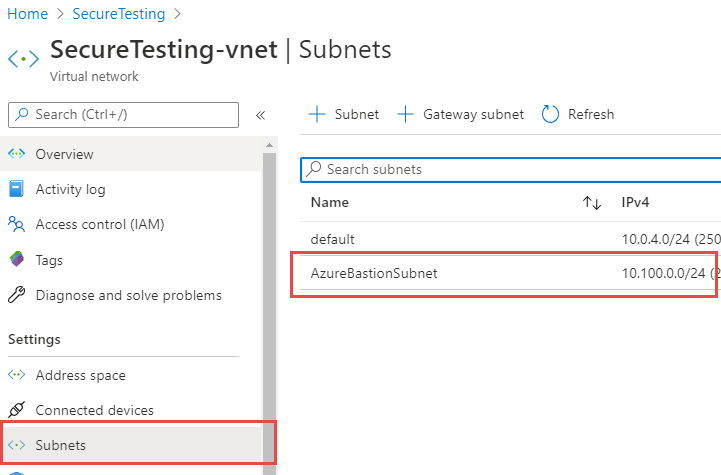This screenshot has height=475, width=721.
Task: Add a new Subnet from the toolbar
Action: [x=343, y=114]
